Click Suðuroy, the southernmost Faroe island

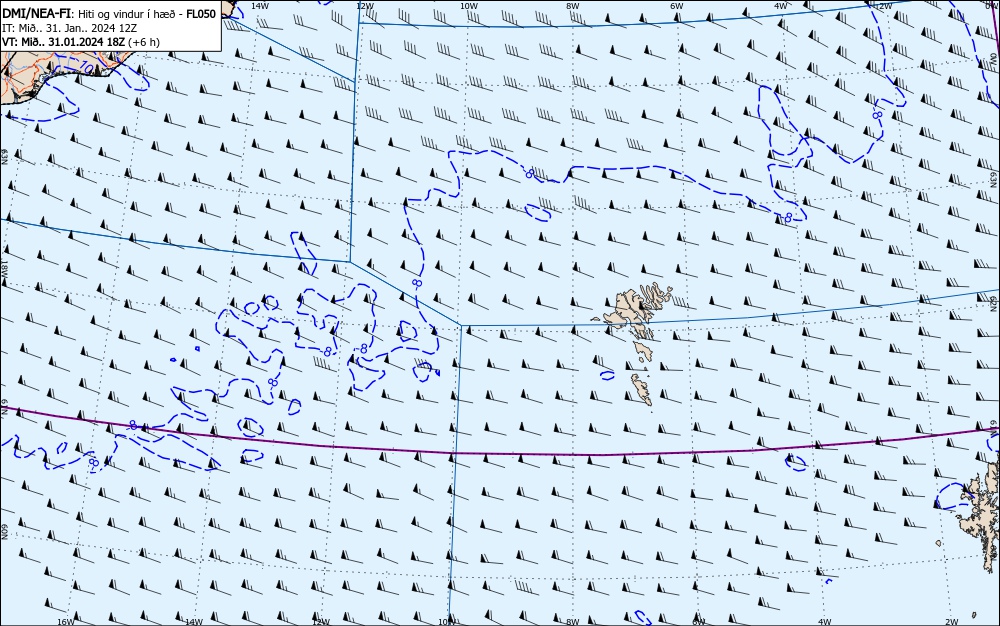tap(642, 389)
